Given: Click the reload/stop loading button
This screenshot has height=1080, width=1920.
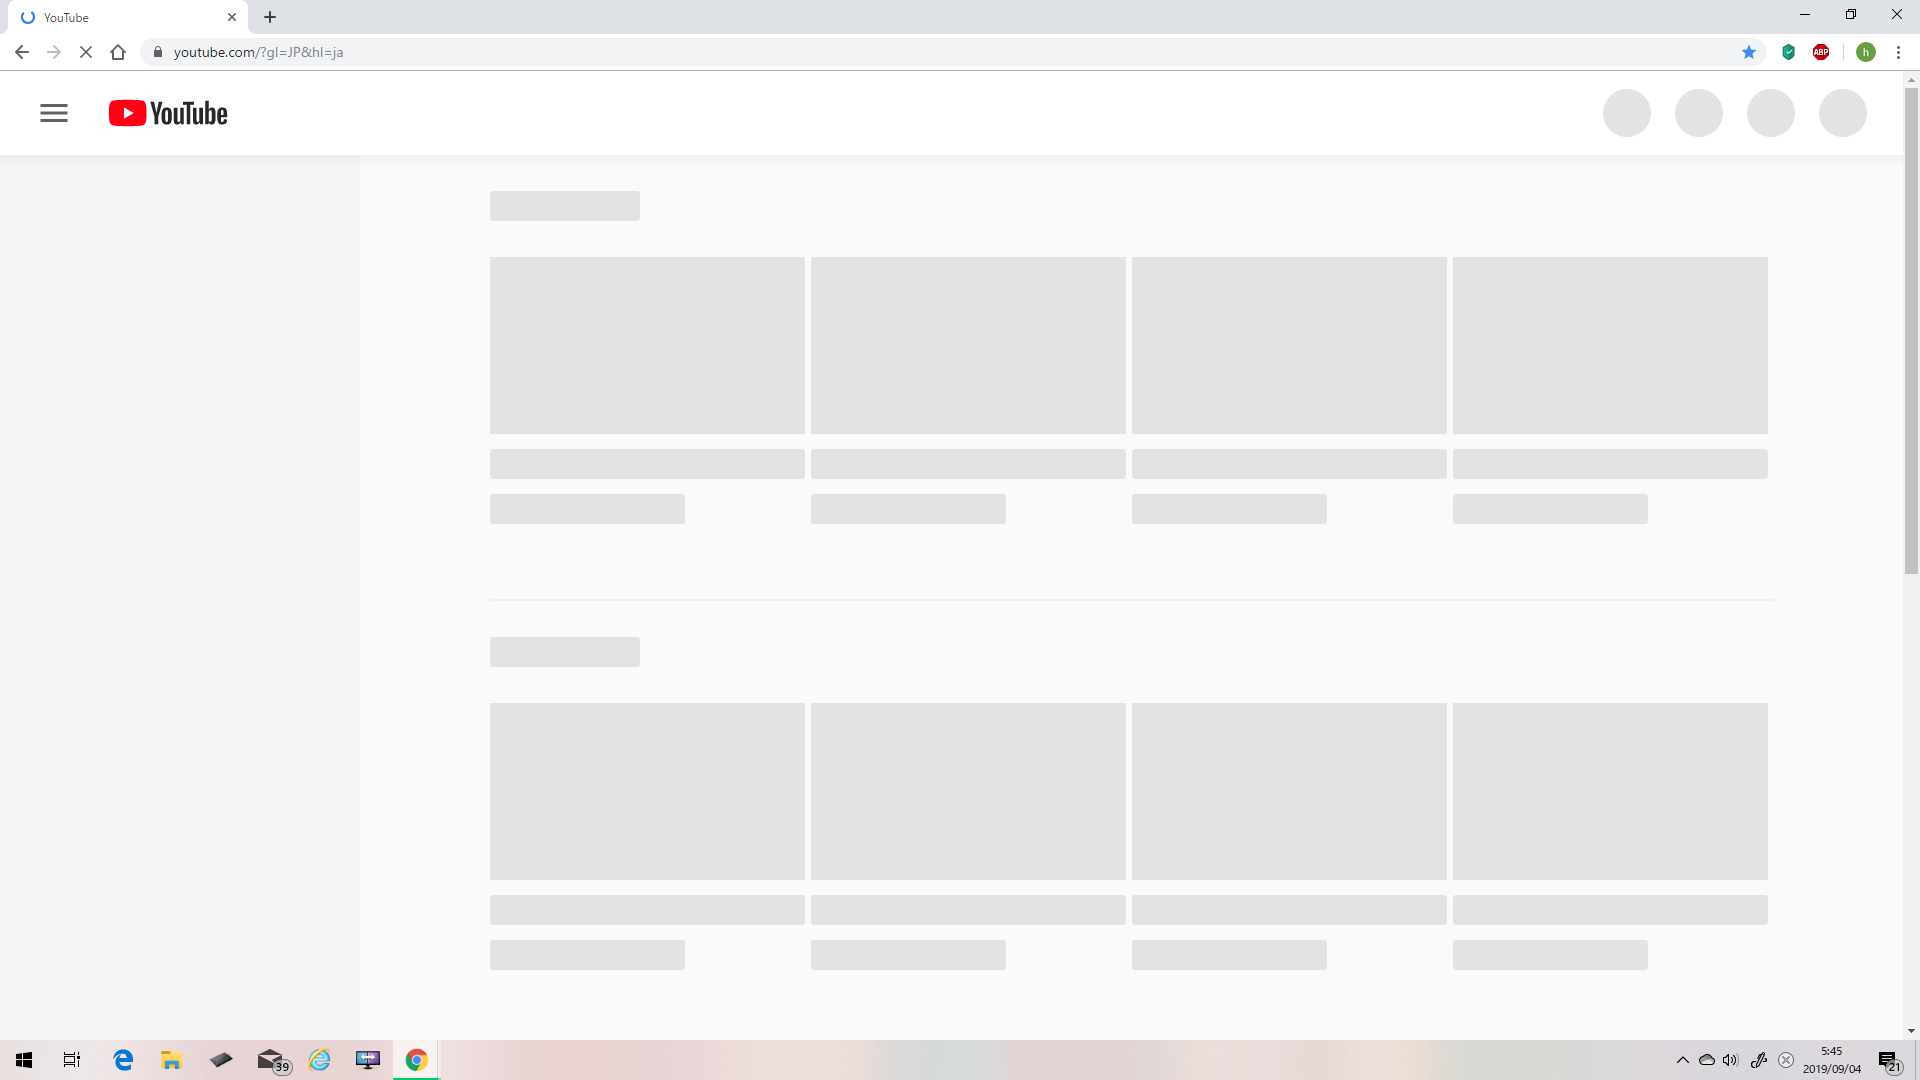Looking at the screenshot, I should pyautogui.click(x=84, y=53).
